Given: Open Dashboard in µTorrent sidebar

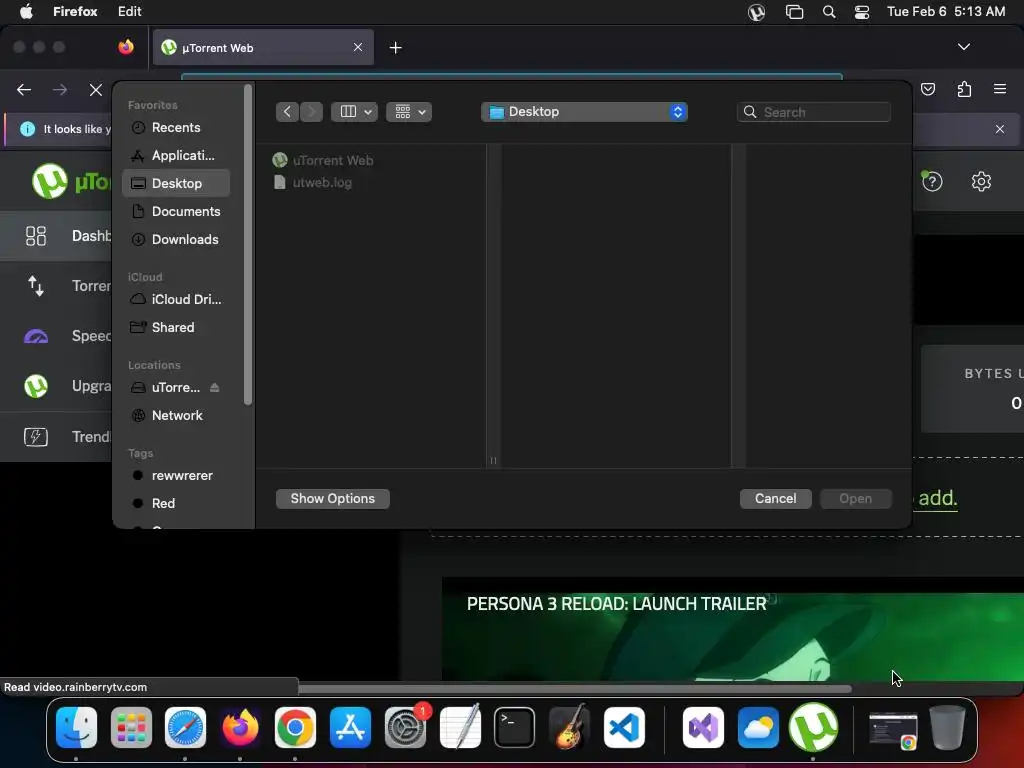Looking at the screenshot, I should point(56,236).
